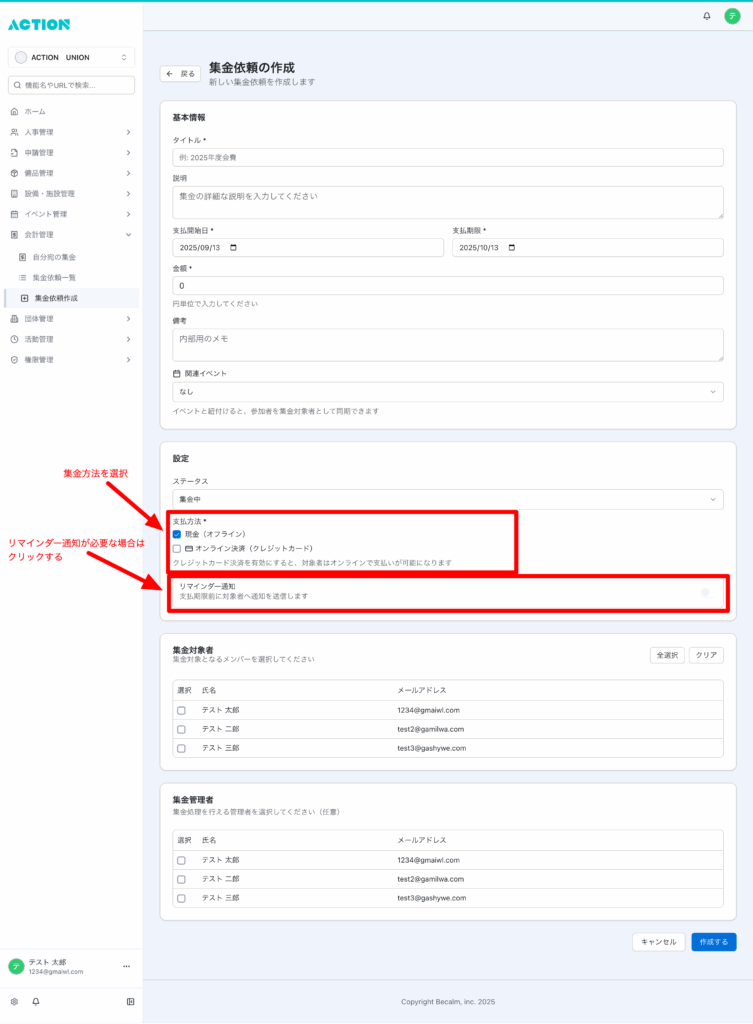Open the ステータス dropdown showing 集金中
Image resolution: width=753 pixels, height=1024 pixels.
pyautogui.click(x=447, y=498)
